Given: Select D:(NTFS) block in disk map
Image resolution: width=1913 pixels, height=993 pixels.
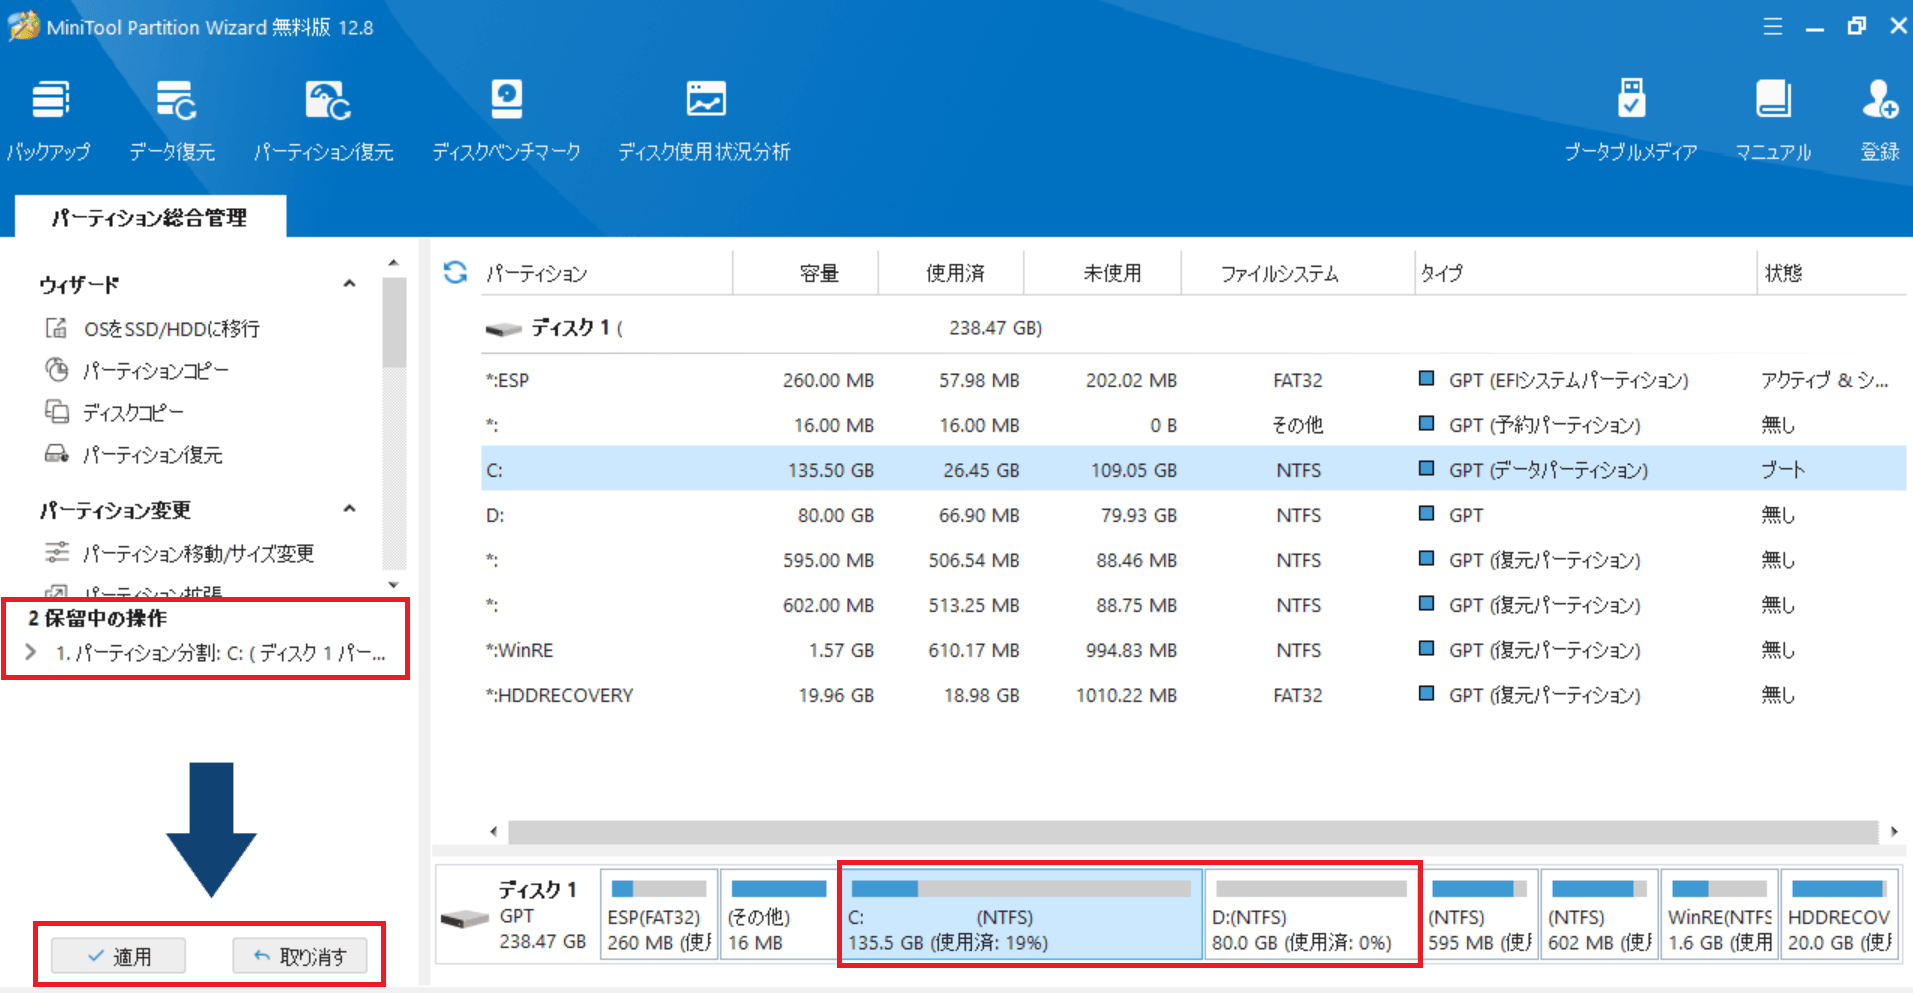Looking at the screenshot, I should click(1311, 916).
